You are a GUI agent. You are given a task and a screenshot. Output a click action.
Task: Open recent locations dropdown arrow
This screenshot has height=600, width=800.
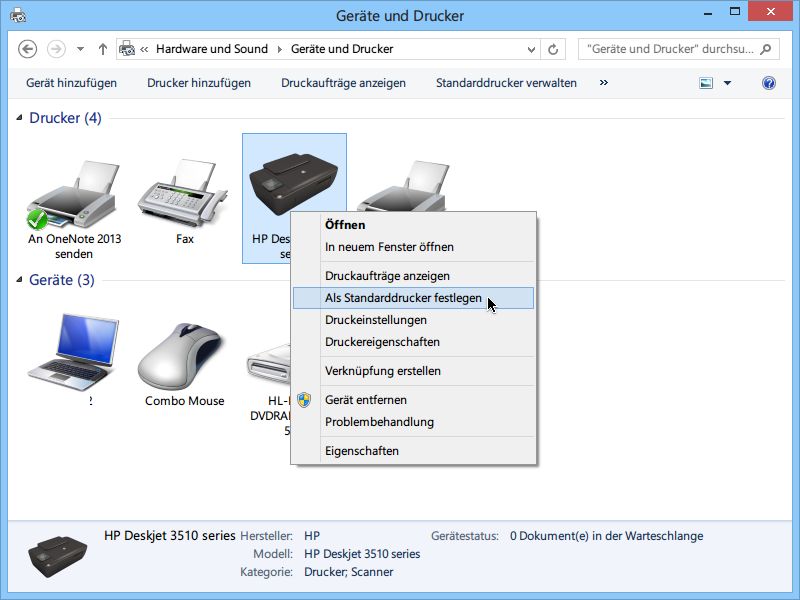tap(80, 49)
